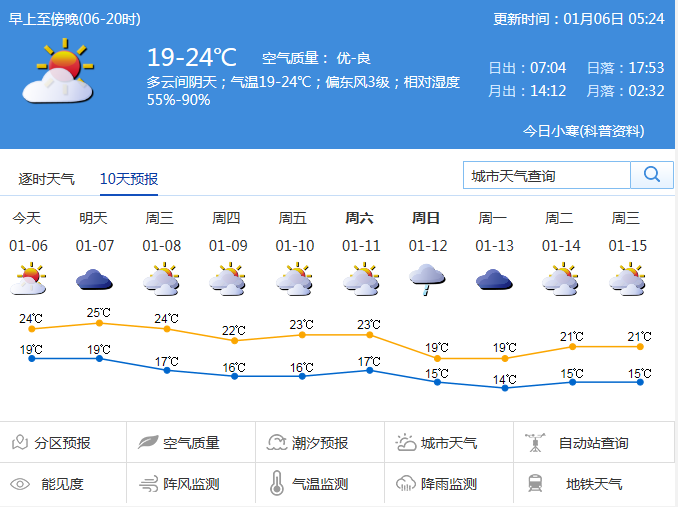Click the 城市天气查询 search field
Viewport: 678px width, 507px height.
point(547,175)
